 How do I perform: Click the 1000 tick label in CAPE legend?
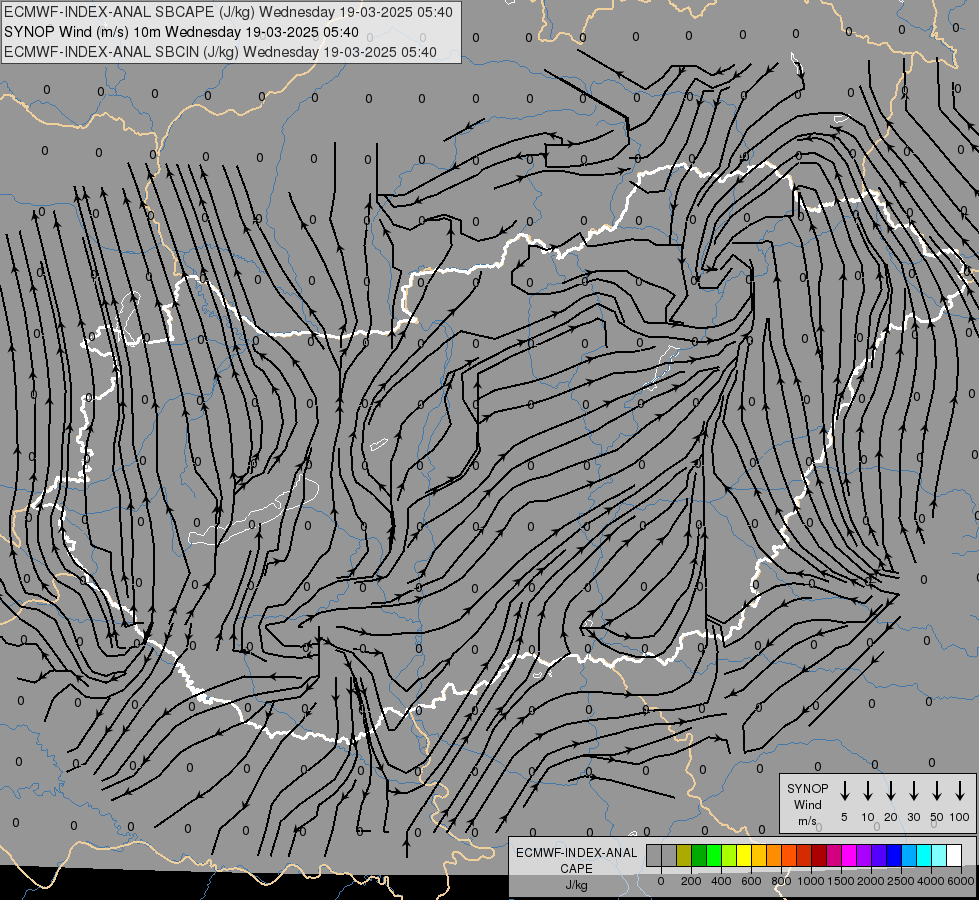click(x=810, y=881)
